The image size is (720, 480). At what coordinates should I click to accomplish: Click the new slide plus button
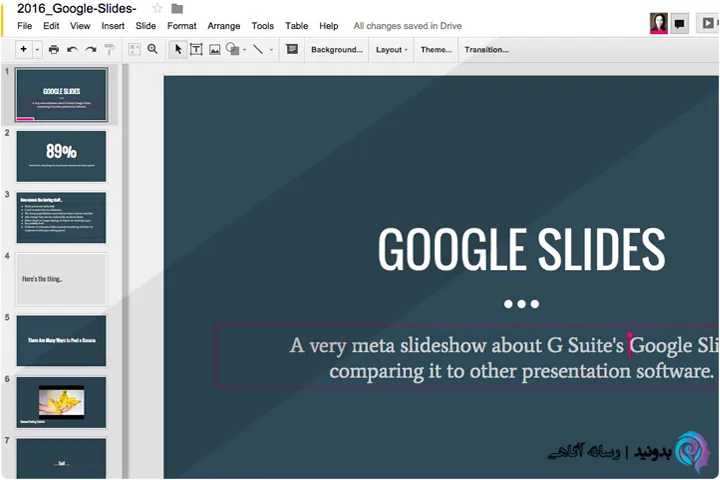(24, 49)
